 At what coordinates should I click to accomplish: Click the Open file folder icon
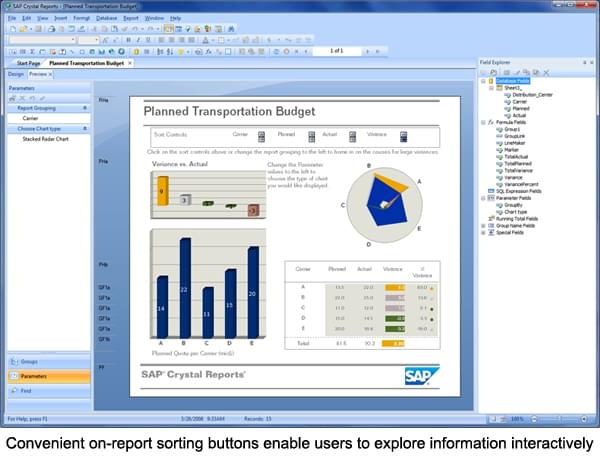click(x=23, y=29)
